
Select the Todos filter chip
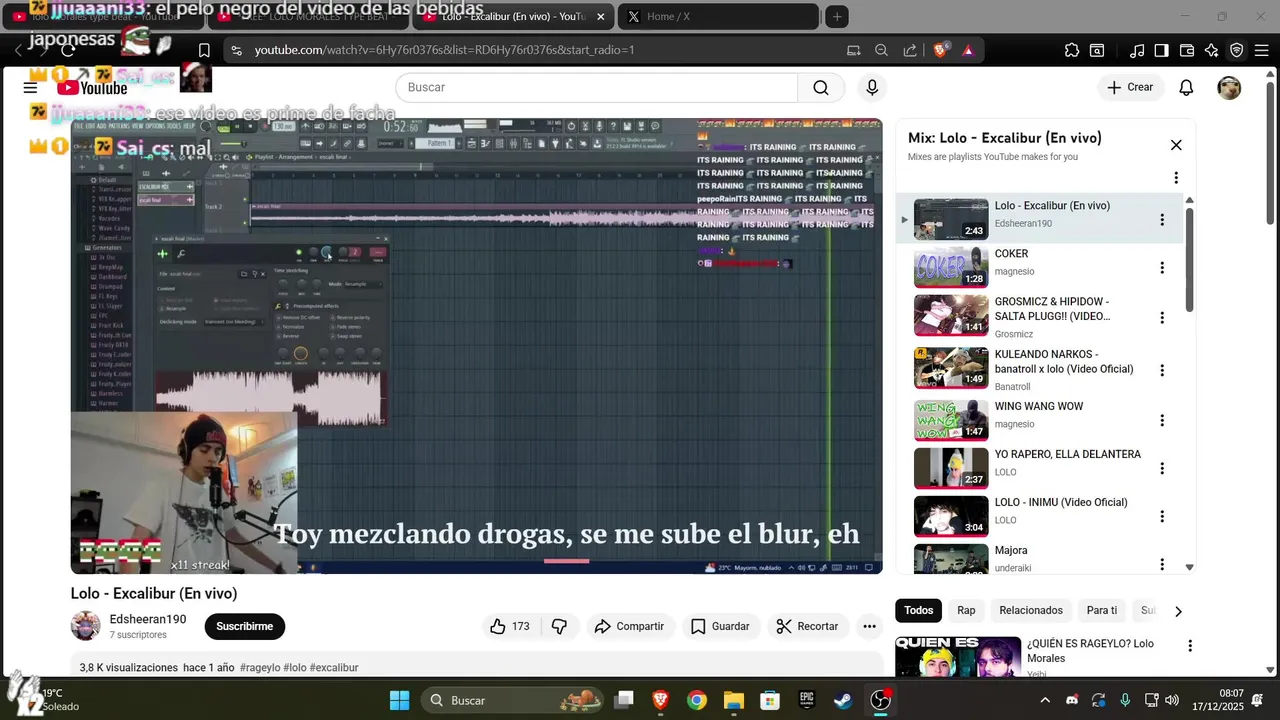click(919, 610)
